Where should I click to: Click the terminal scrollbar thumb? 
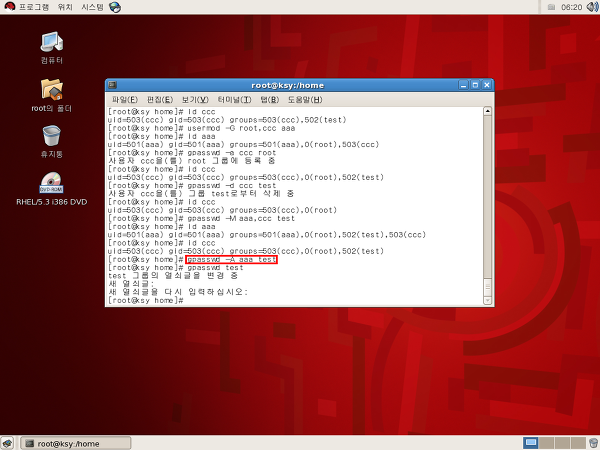point(488,288)
